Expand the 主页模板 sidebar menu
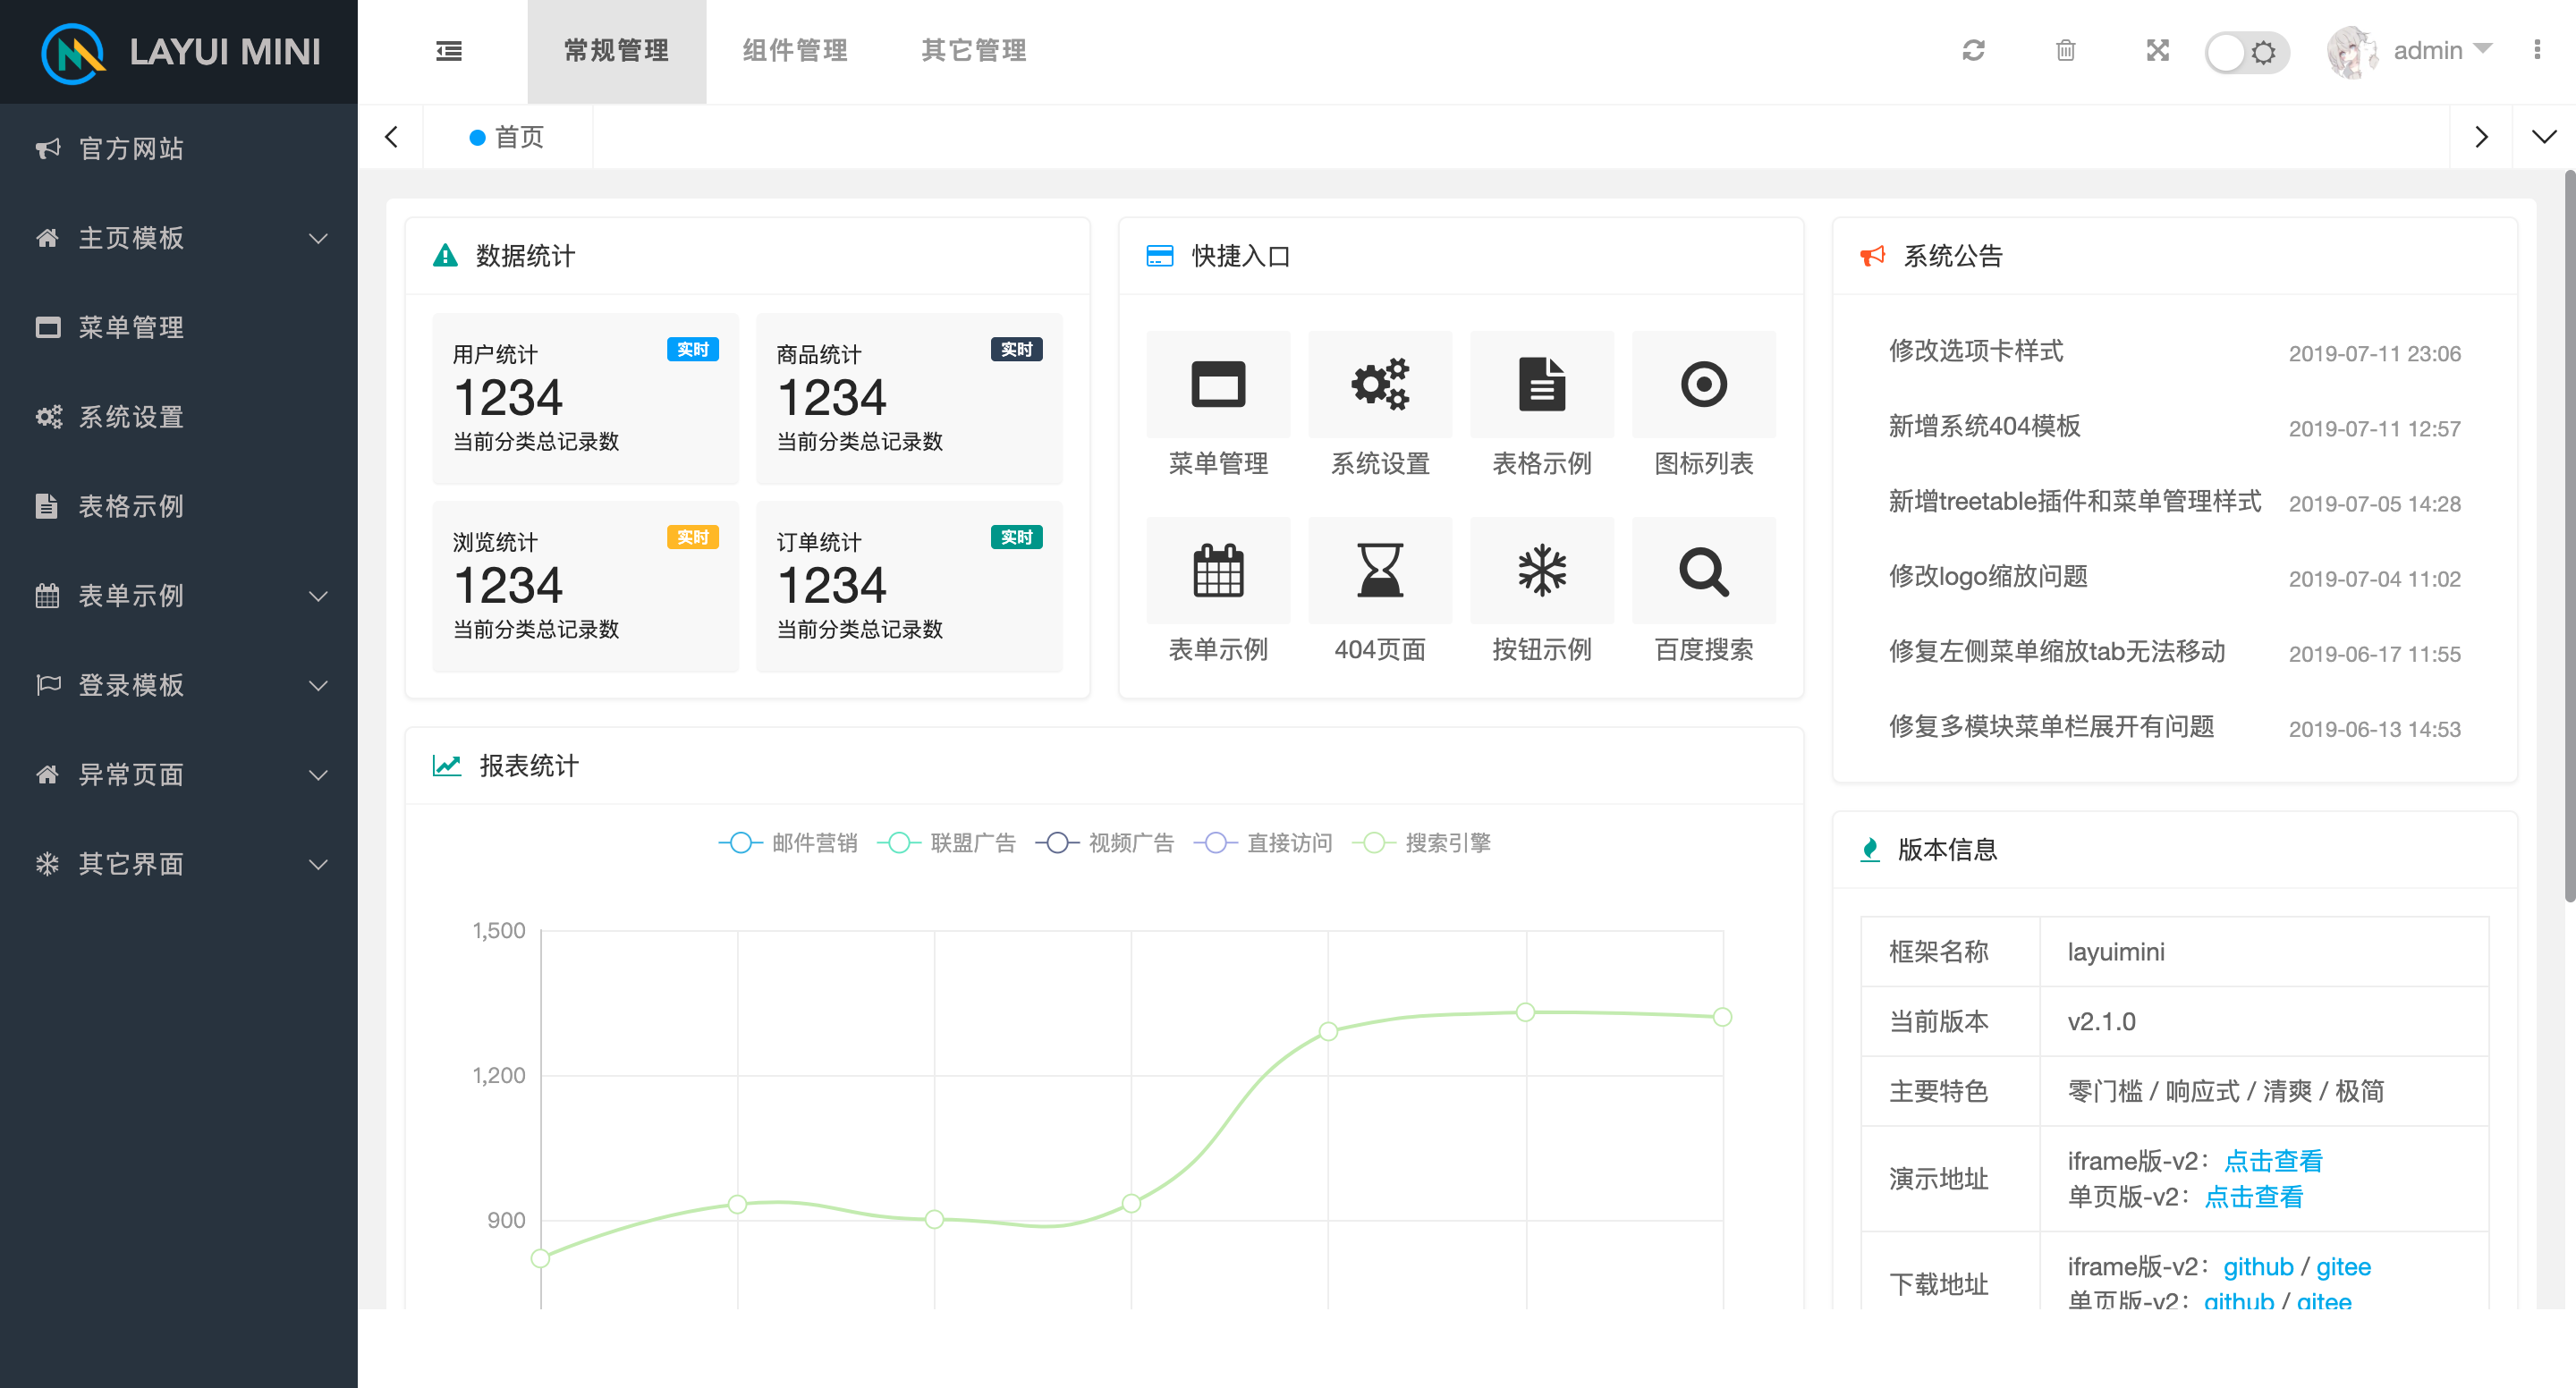Screen dimensions: 2576x1388 [131, 238]
